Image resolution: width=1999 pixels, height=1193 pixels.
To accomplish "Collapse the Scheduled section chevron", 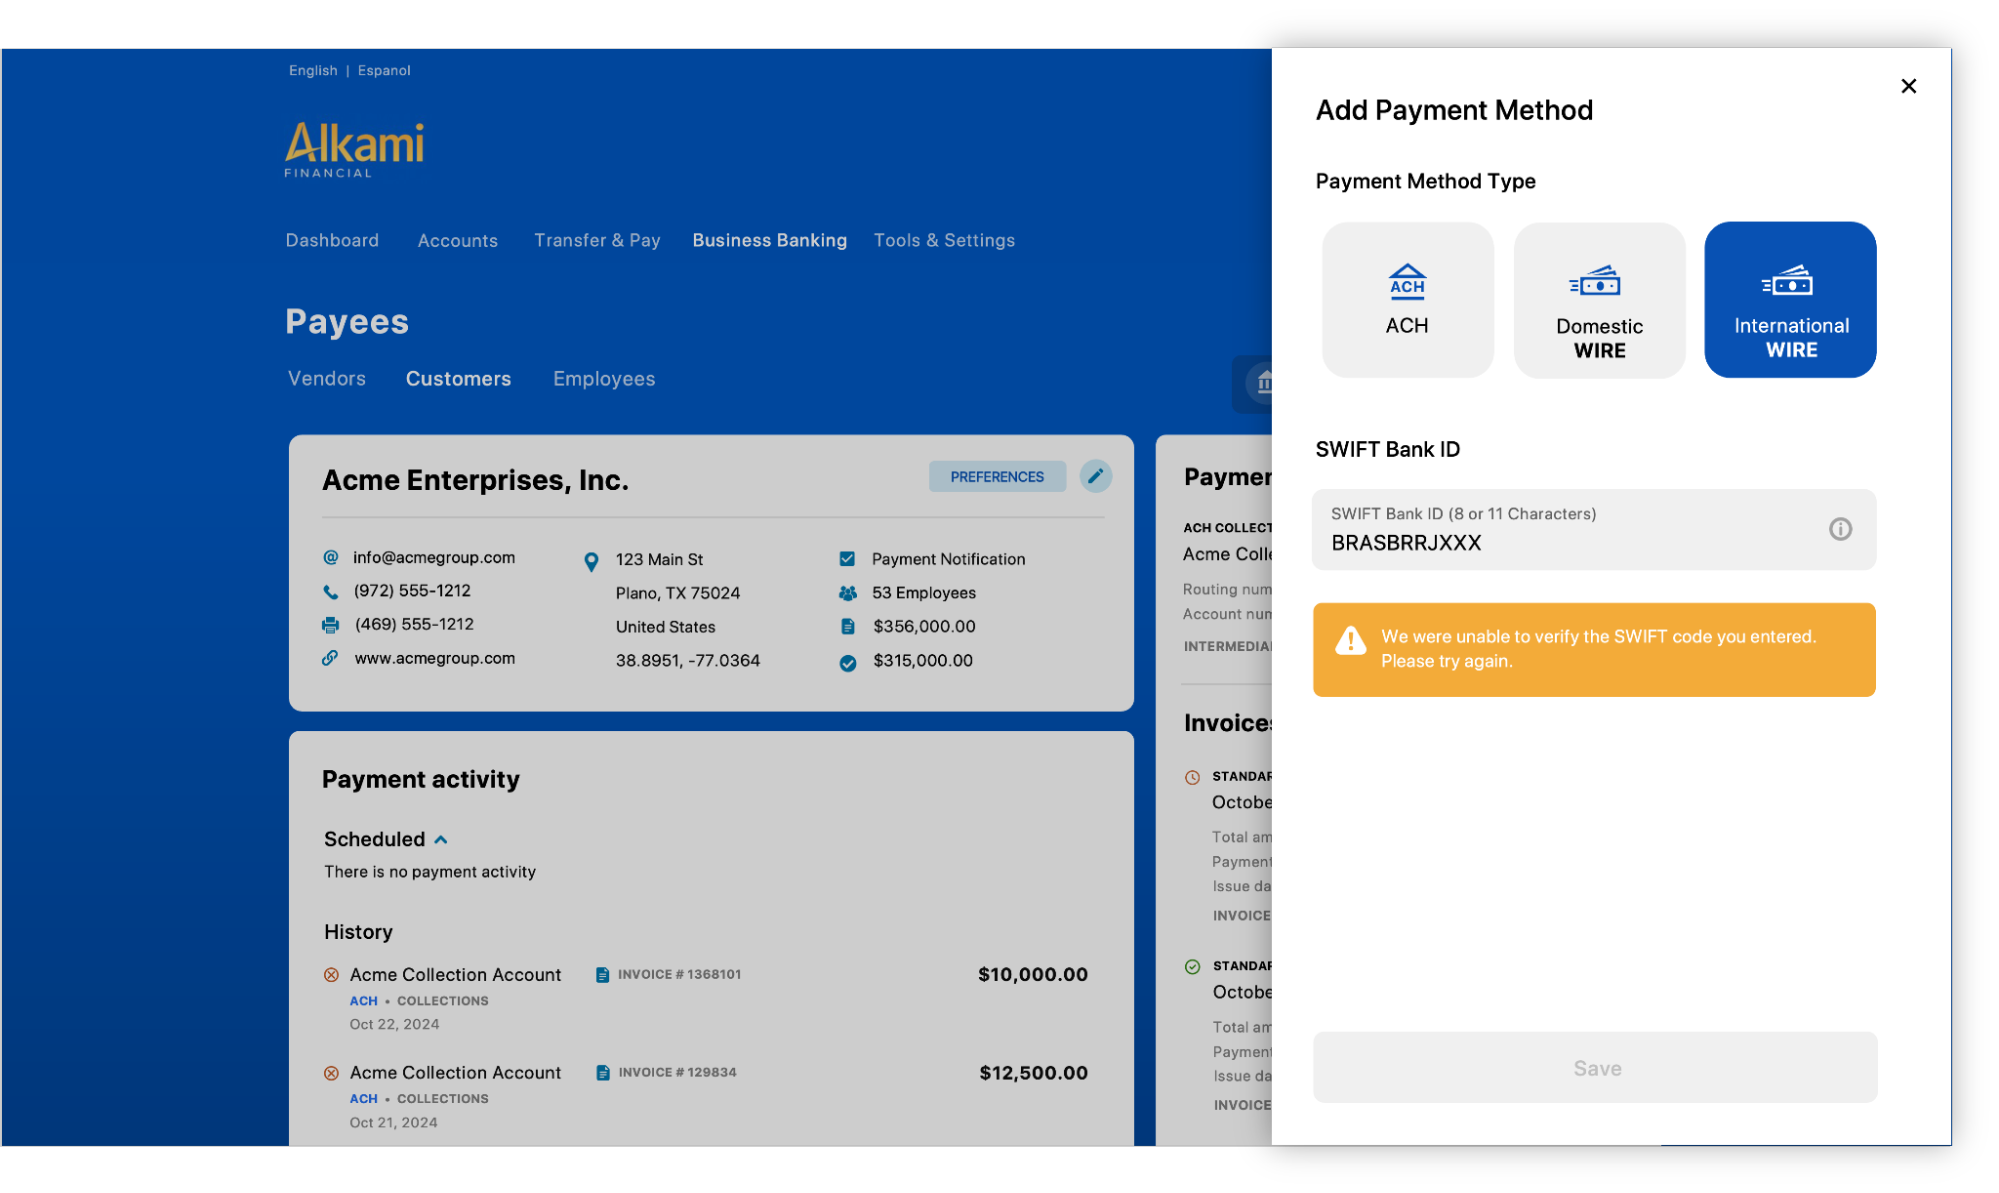I will tap(441, 840).
